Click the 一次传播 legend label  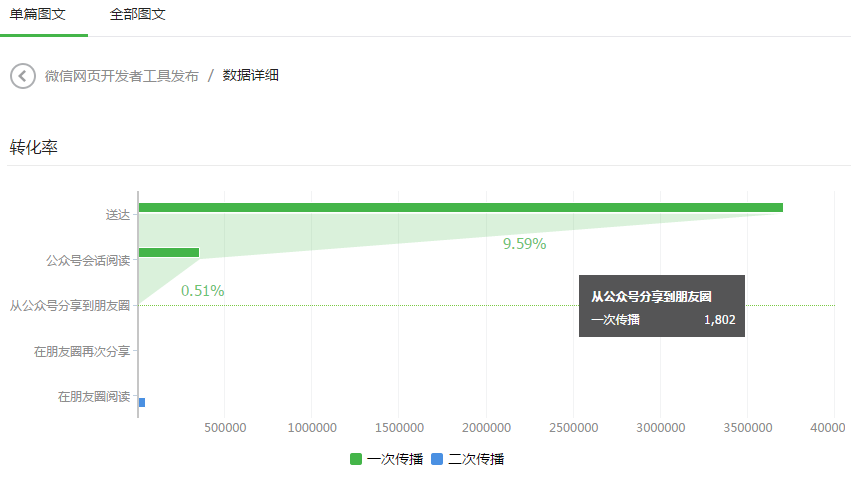[395, 459]
